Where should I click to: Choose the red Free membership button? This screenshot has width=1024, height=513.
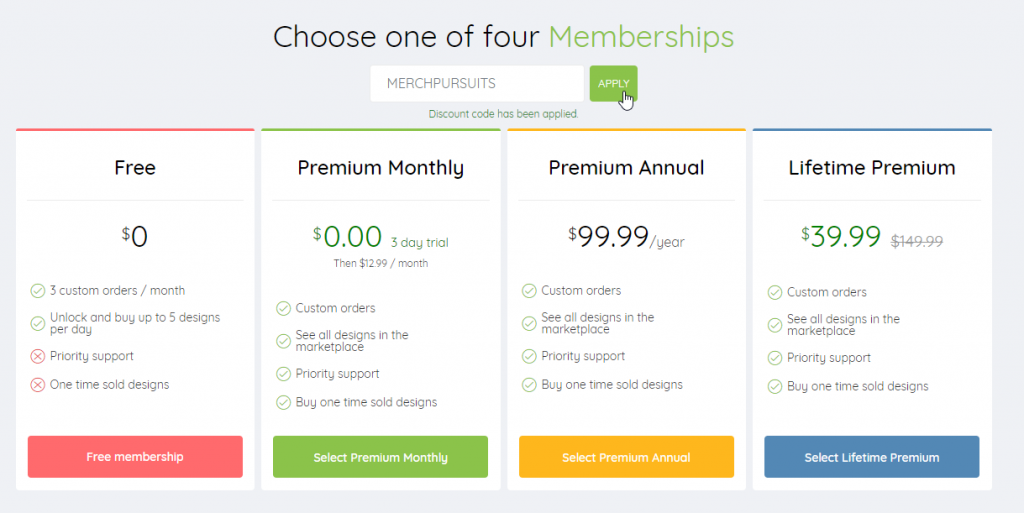coord(135,457)
